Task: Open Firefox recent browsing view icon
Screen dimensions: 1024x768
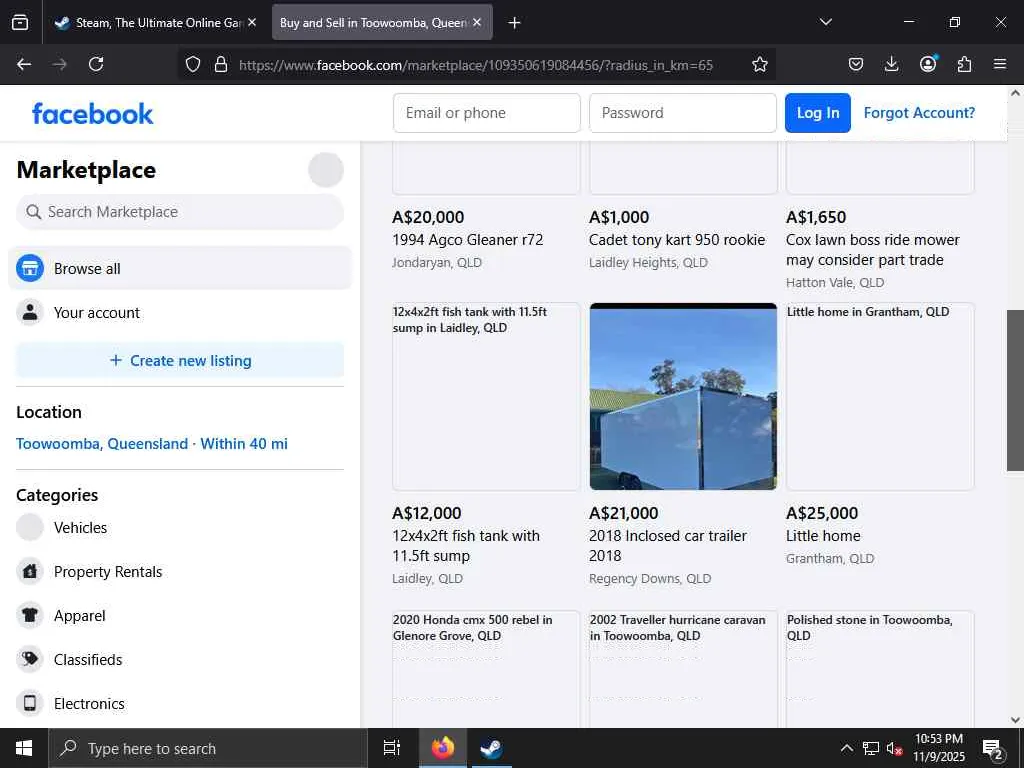Action: (x=20, y=22)
